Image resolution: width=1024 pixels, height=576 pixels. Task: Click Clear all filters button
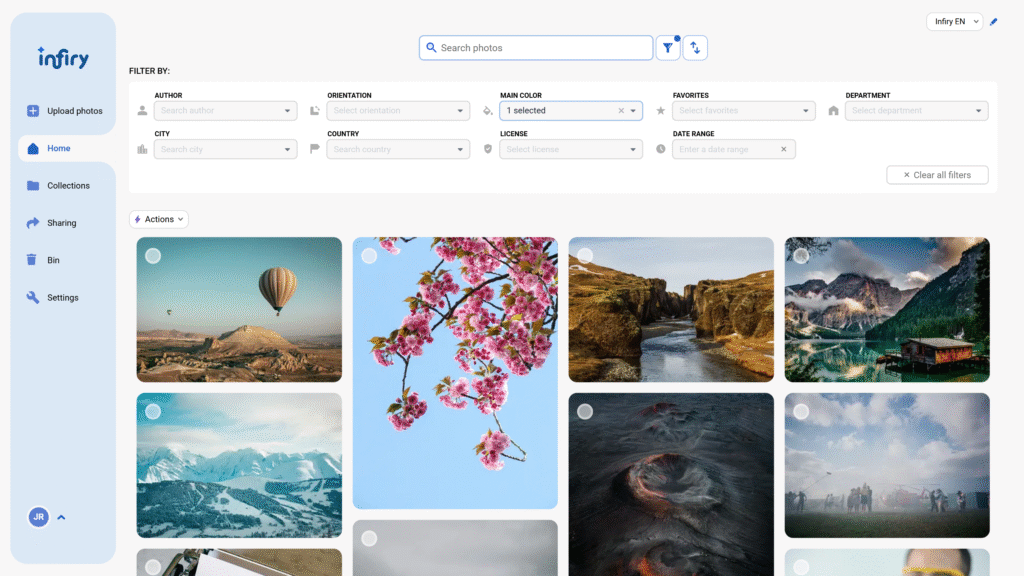coord(937,175)
